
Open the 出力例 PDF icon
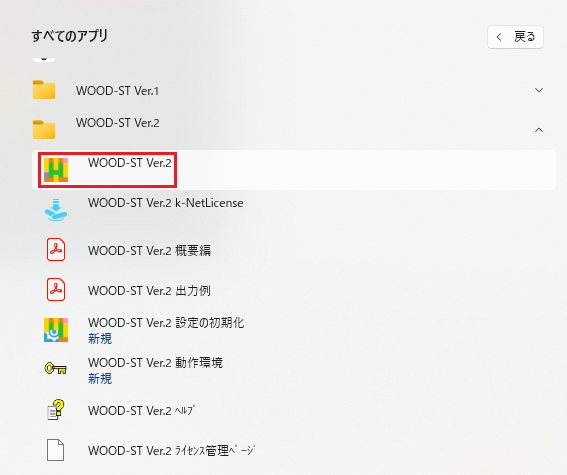coord(56,290)
